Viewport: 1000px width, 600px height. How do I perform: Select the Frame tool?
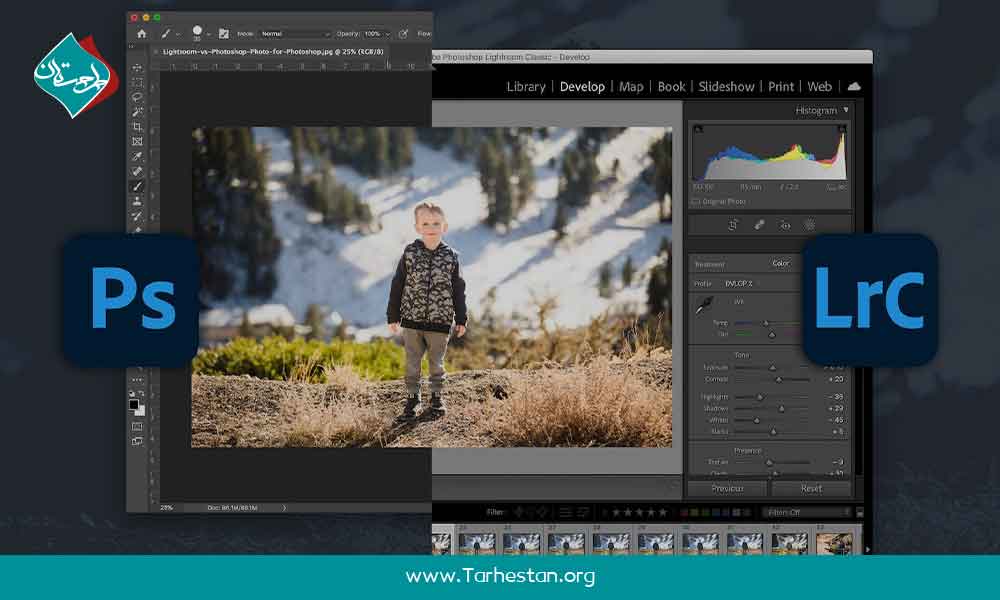tap(137, 142)
